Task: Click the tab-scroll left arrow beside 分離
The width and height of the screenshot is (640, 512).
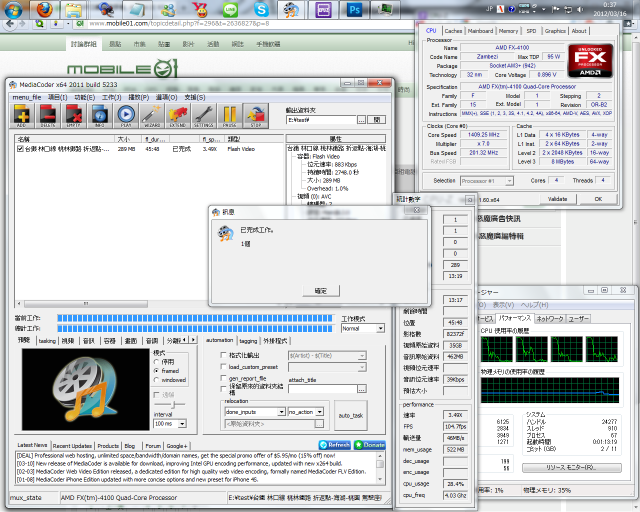Action: tap(185, 340)
